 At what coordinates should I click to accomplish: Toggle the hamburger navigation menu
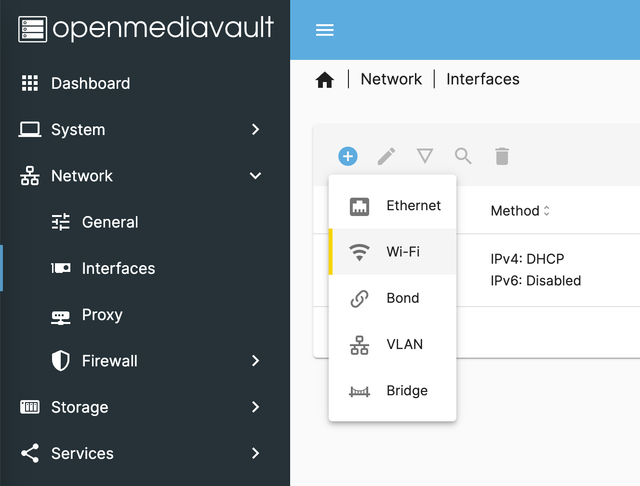[x=324, y=30]
